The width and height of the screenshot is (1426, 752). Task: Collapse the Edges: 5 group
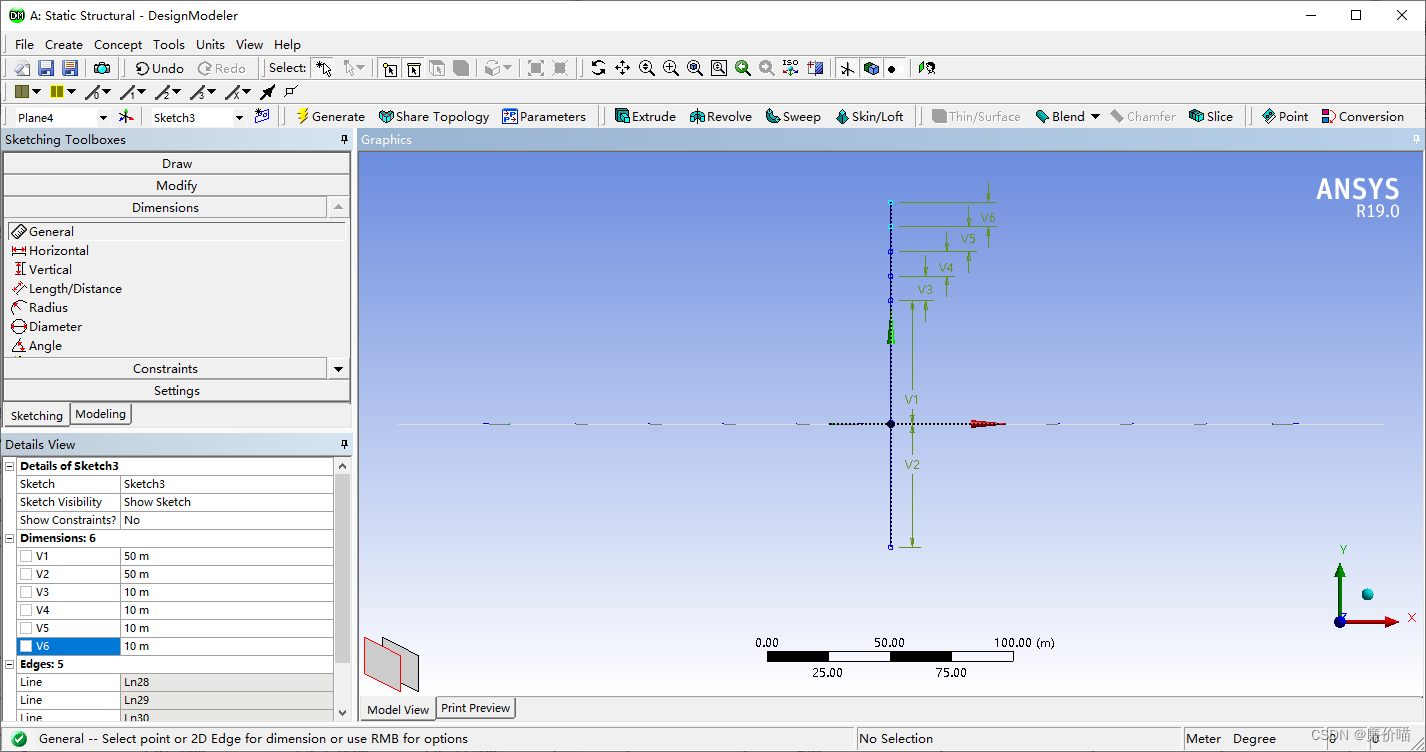(10, 664)
